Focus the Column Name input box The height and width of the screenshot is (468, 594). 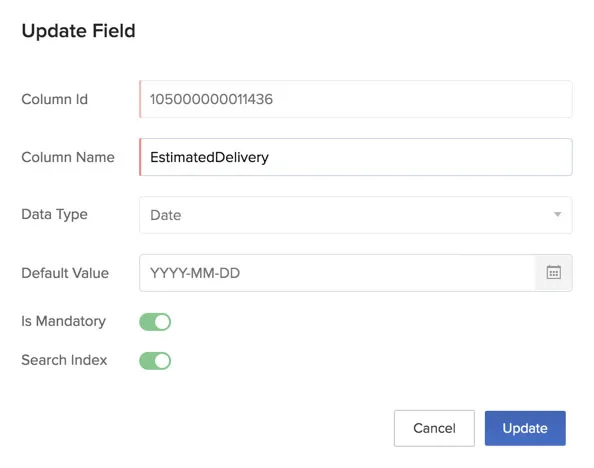(356, 157)
